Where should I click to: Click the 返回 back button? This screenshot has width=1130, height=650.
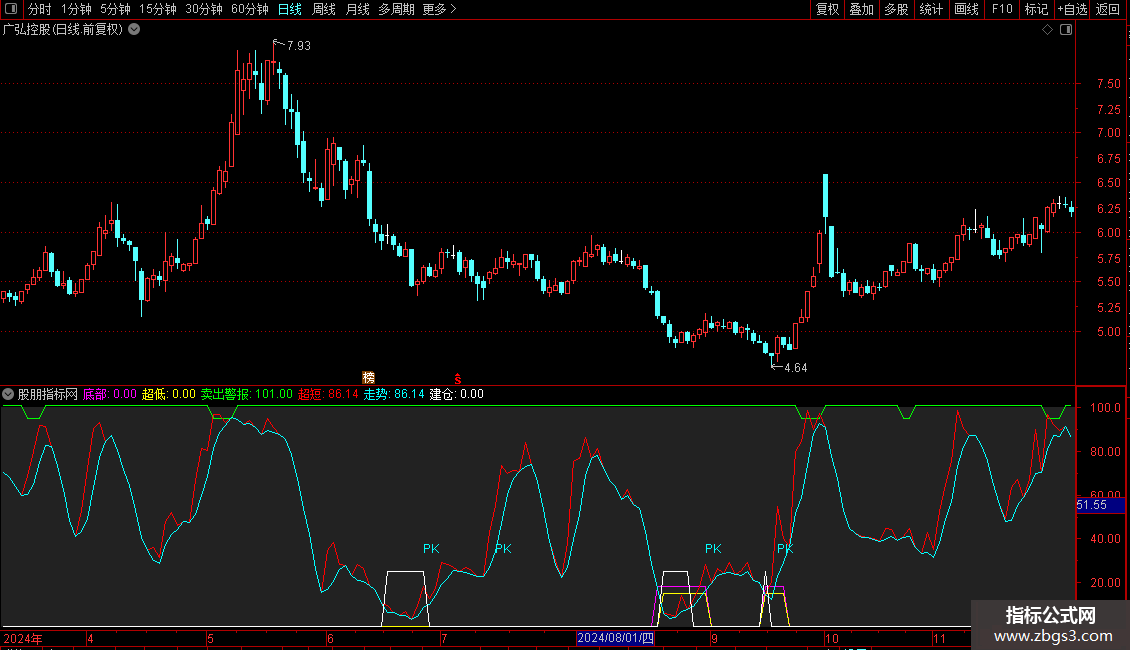[1108, 9]
